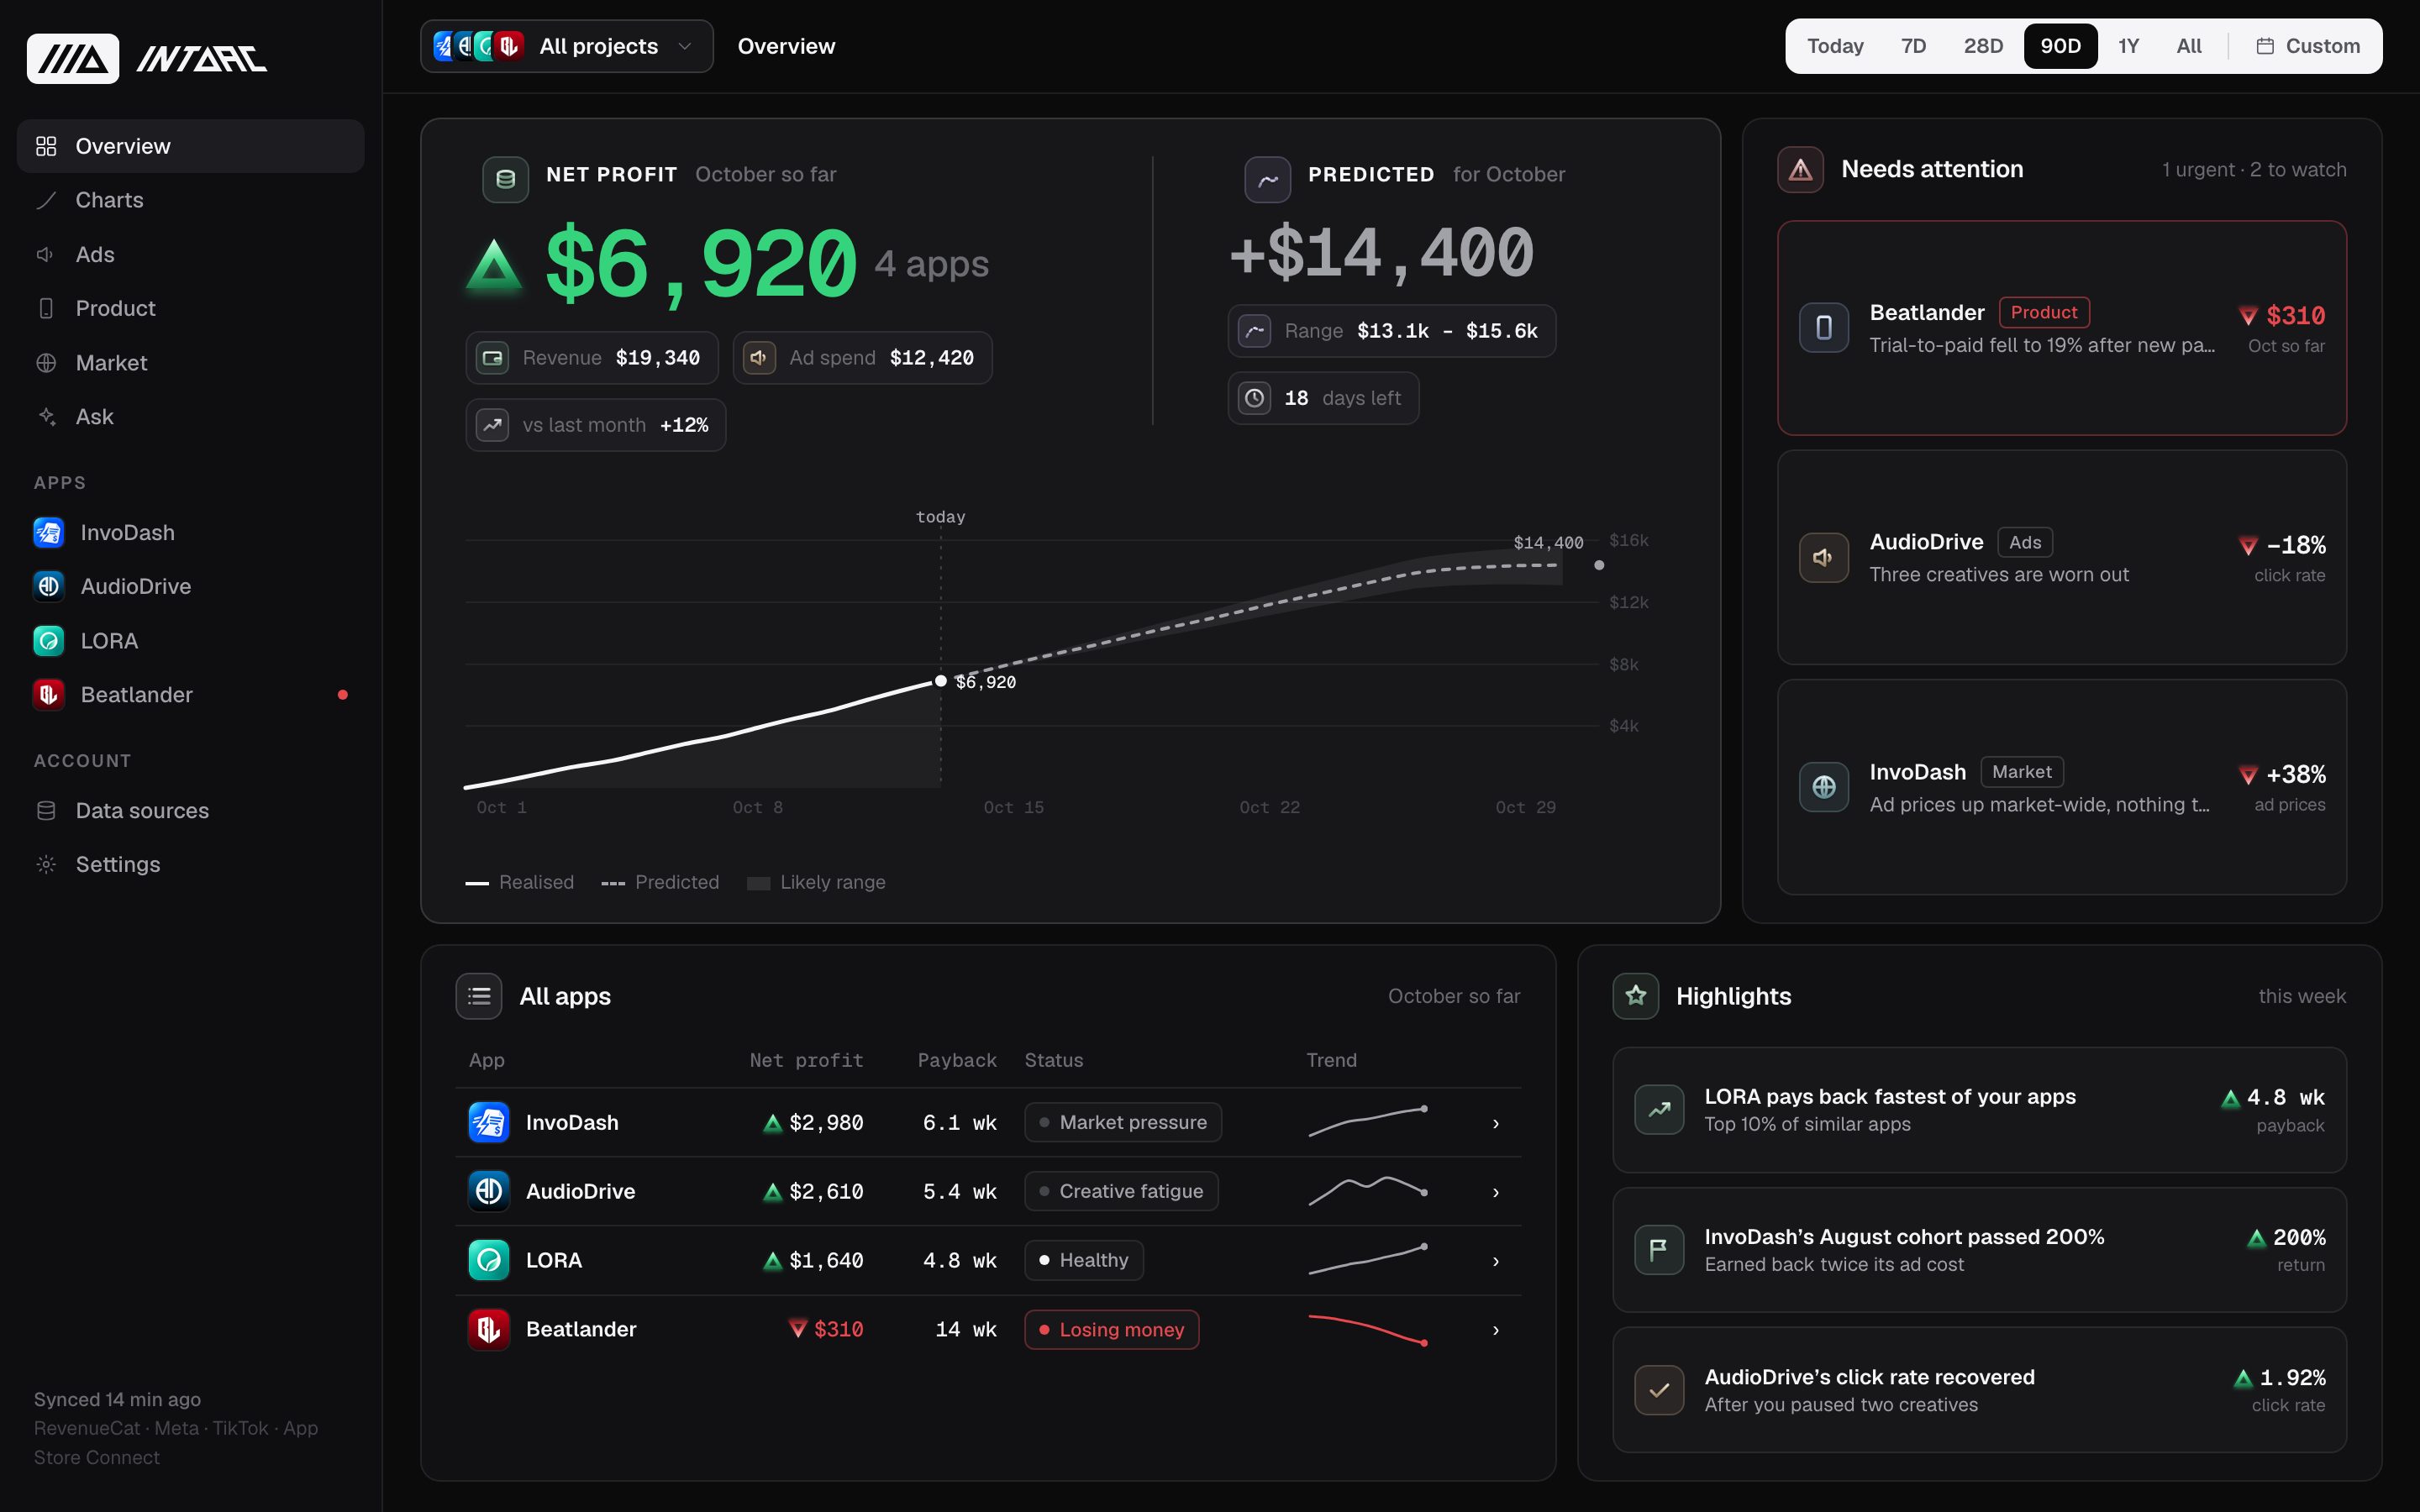
Task: Open the All projects dropdown
Action: point(567,46)
